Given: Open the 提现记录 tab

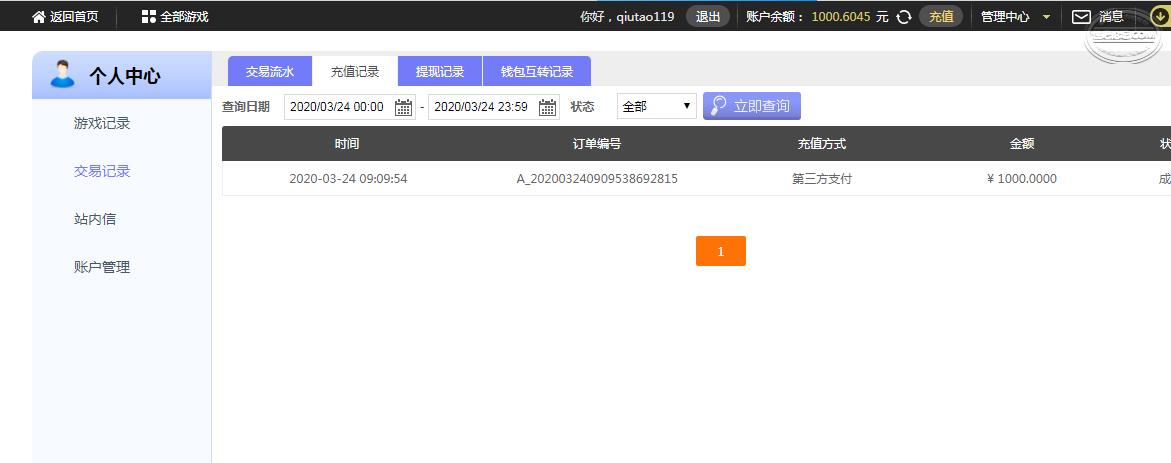Looking at the screenshot, I should tap(440, 71).
